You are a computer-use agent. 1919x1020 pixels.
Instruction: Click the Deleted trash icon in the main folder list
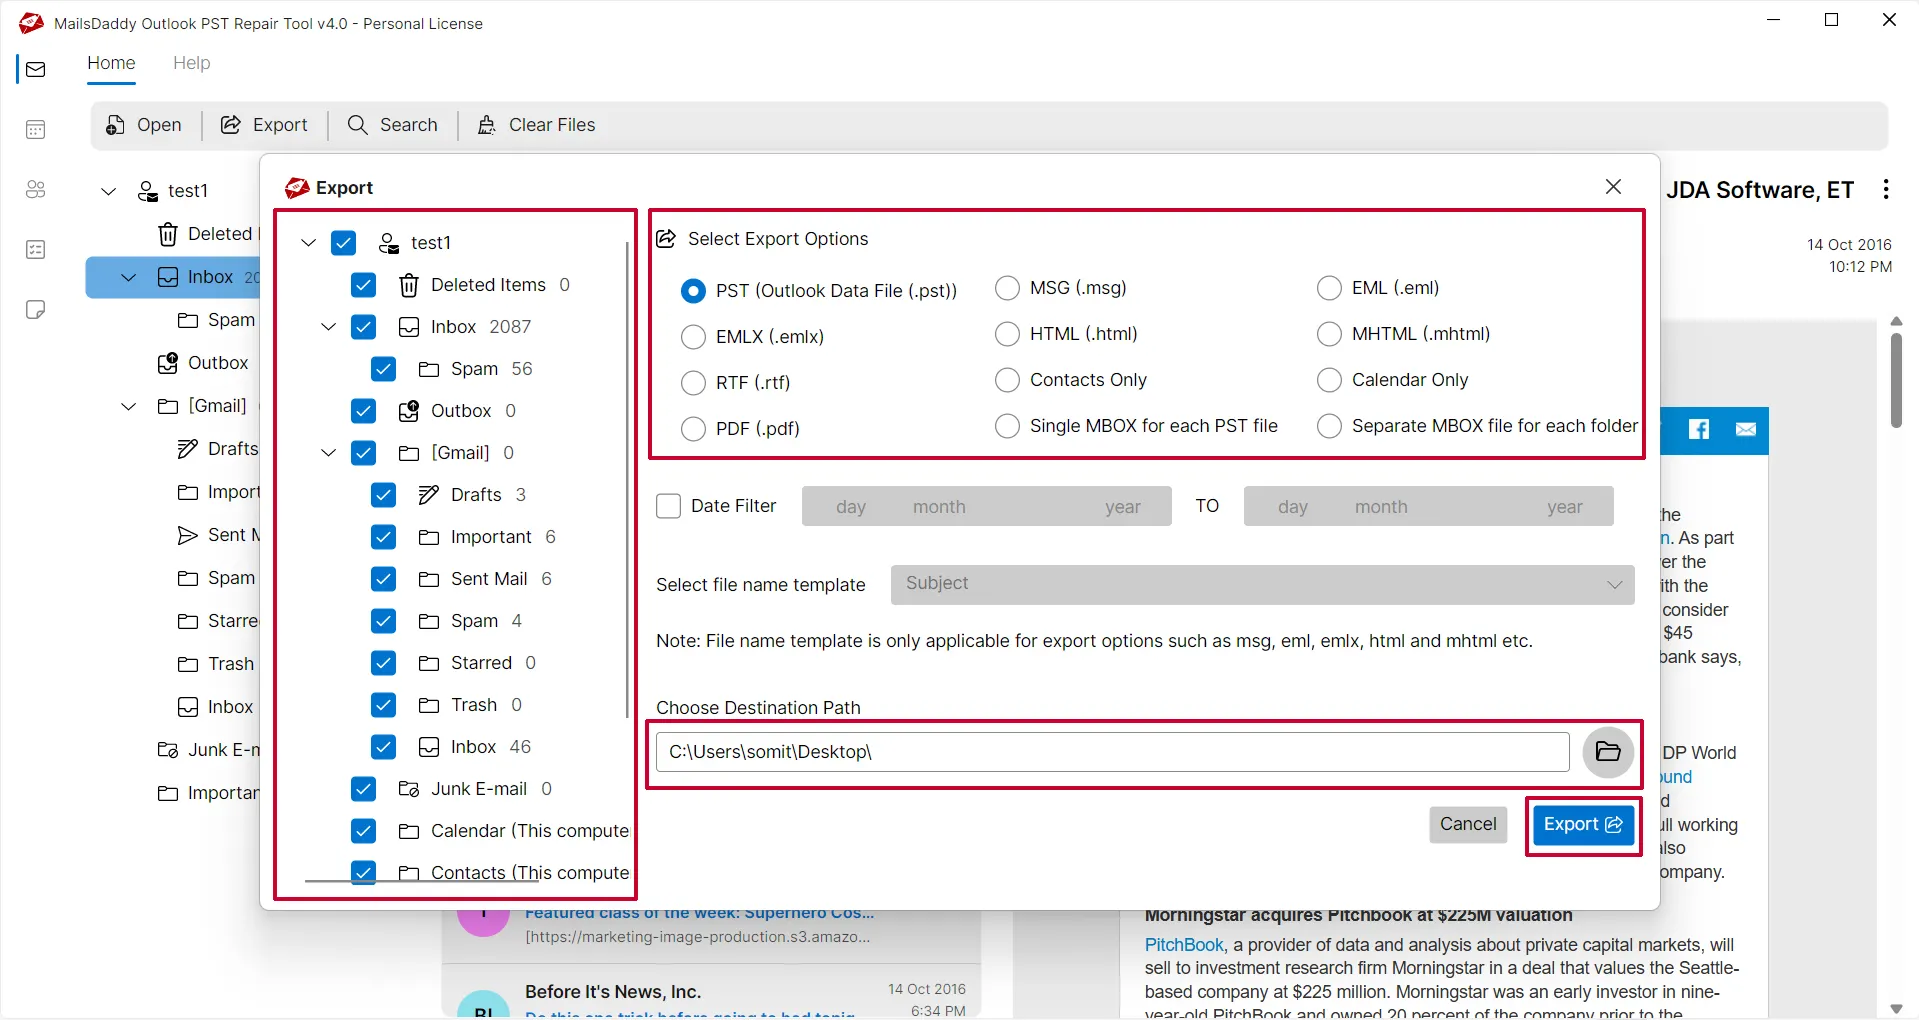pyautogui.click(x=168, y=234)
